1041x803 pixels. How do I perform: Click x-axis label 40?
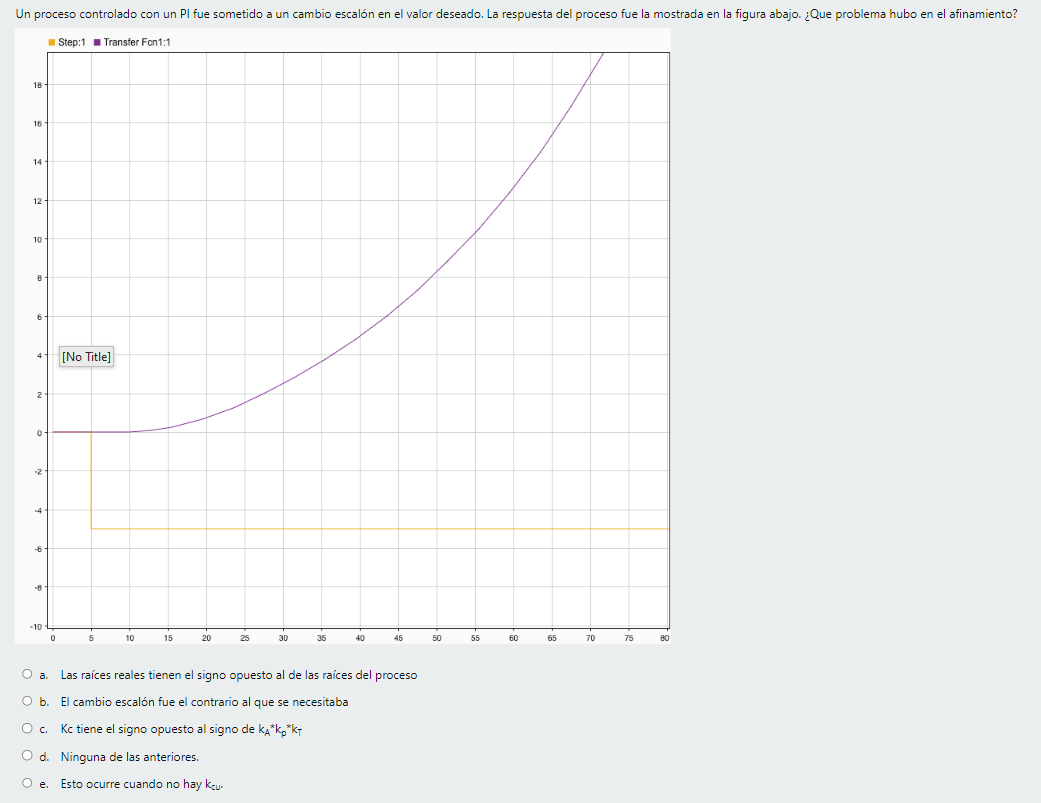tap(360, 638)
